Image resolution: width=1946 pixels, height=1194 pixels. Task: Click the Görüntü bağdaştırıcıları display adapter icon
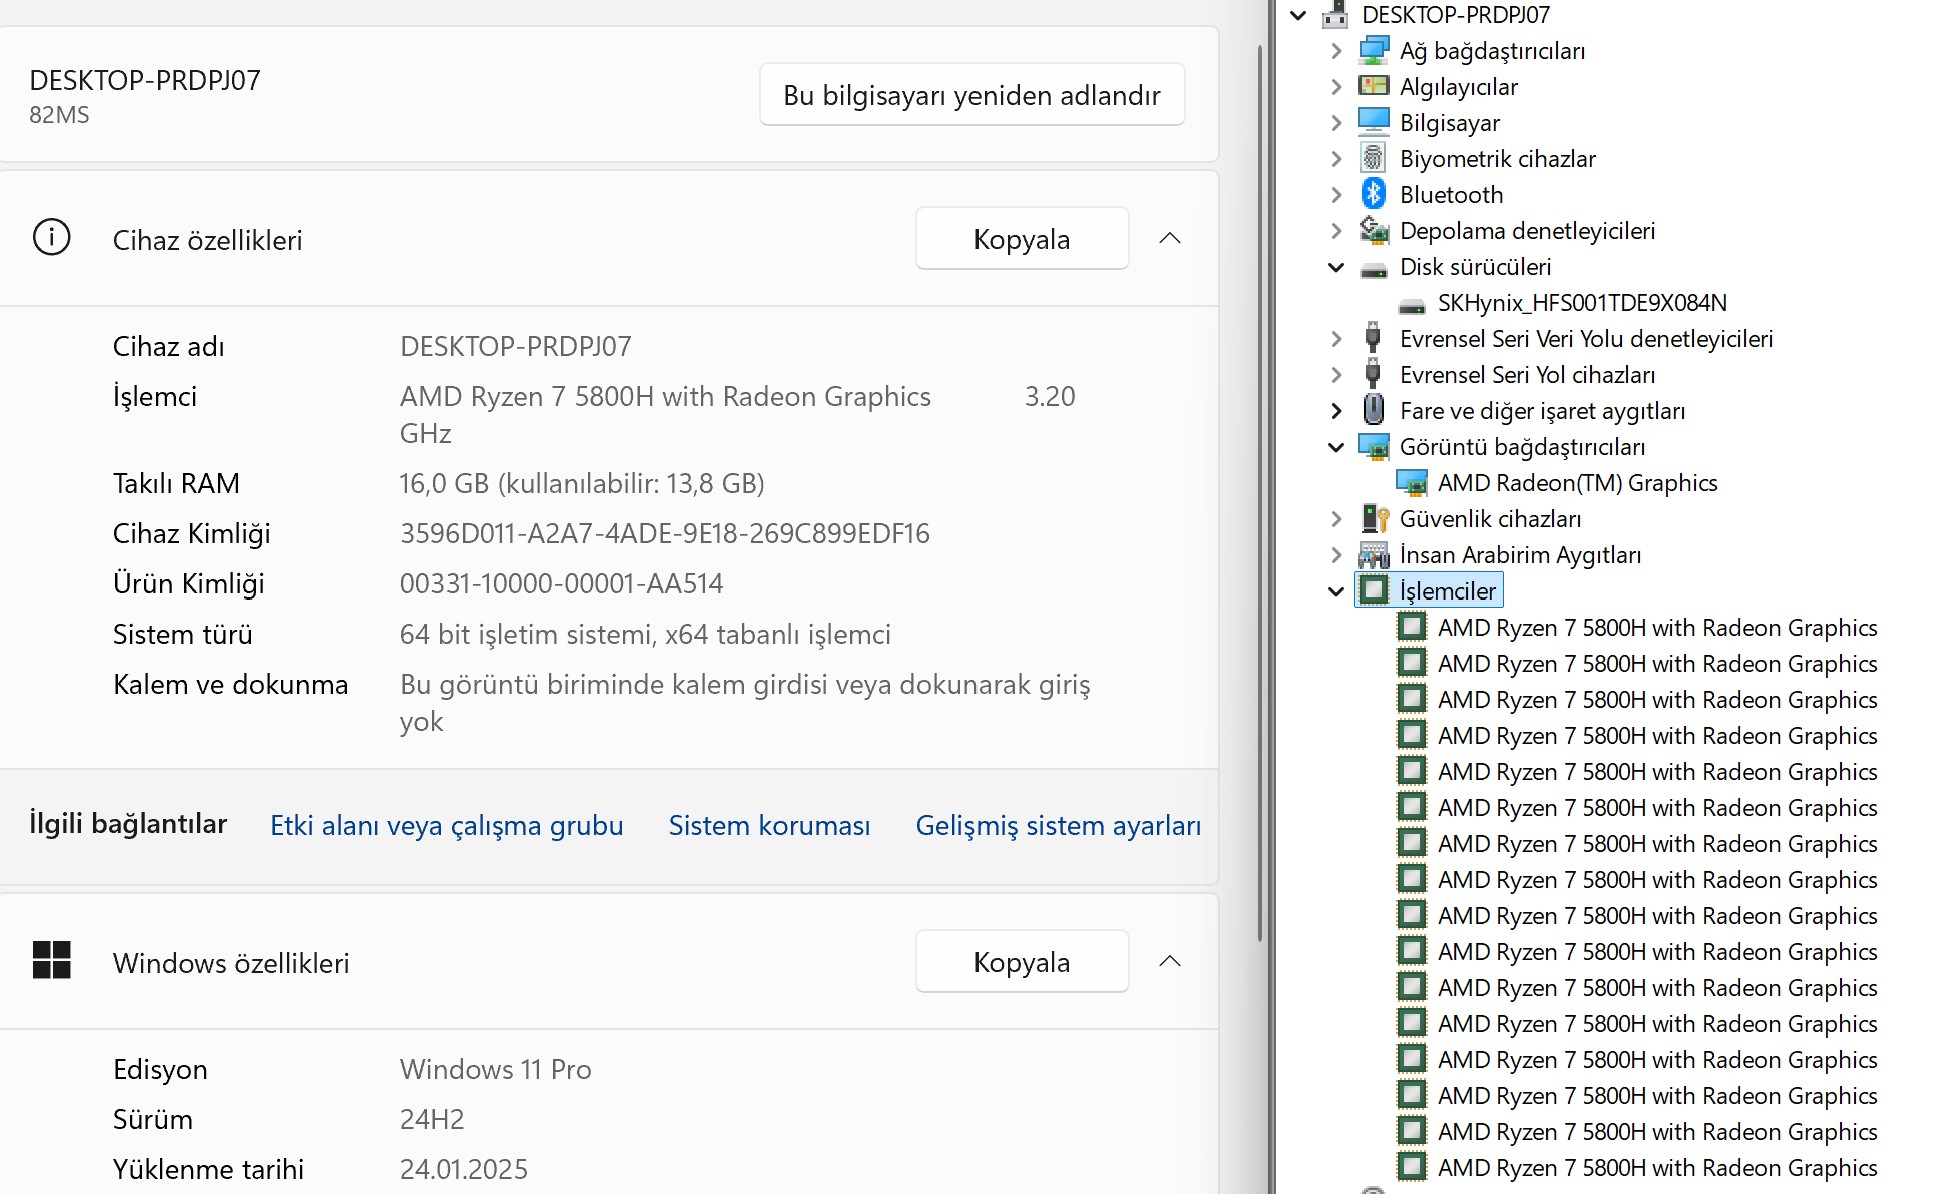tap(1374, 446)
